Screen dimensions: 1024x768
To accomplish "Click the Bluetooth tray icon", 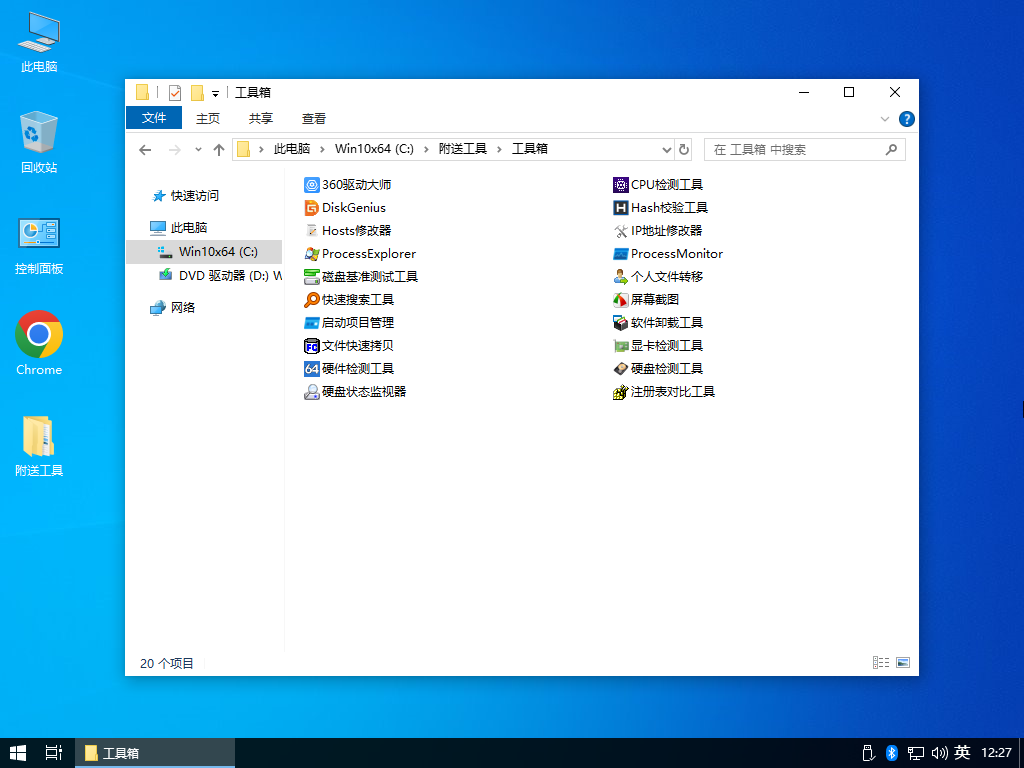I will [x=891, y=753].
